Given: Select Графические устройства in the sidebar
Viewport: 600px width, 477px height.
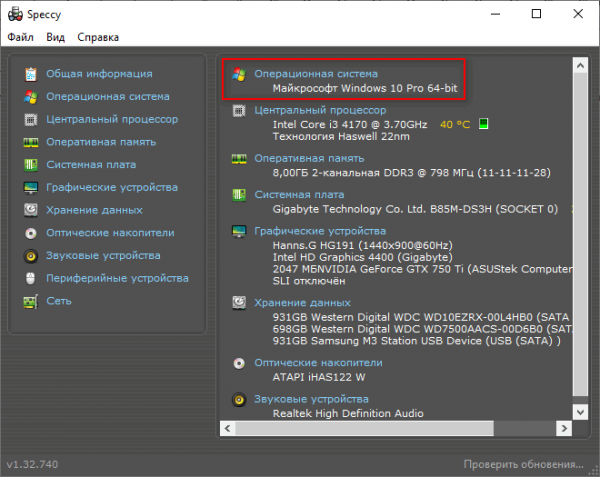Looking at the screenshot, I should click(112, 187).
